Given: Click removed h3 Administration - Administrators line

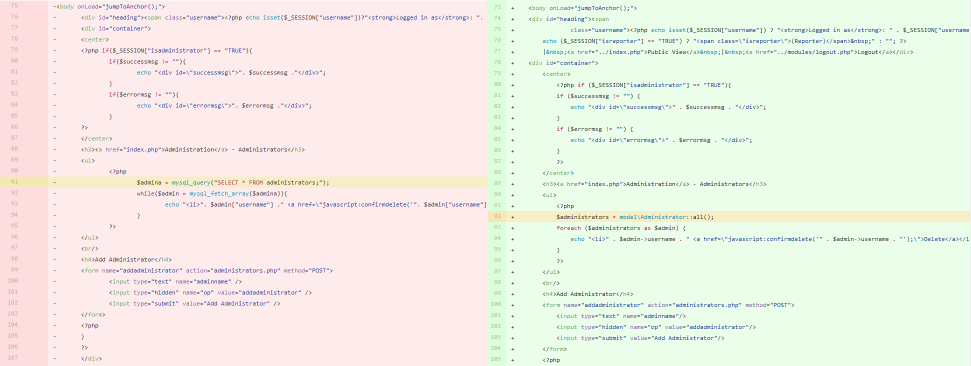Looking at the screenshot, I should (193, 149).
